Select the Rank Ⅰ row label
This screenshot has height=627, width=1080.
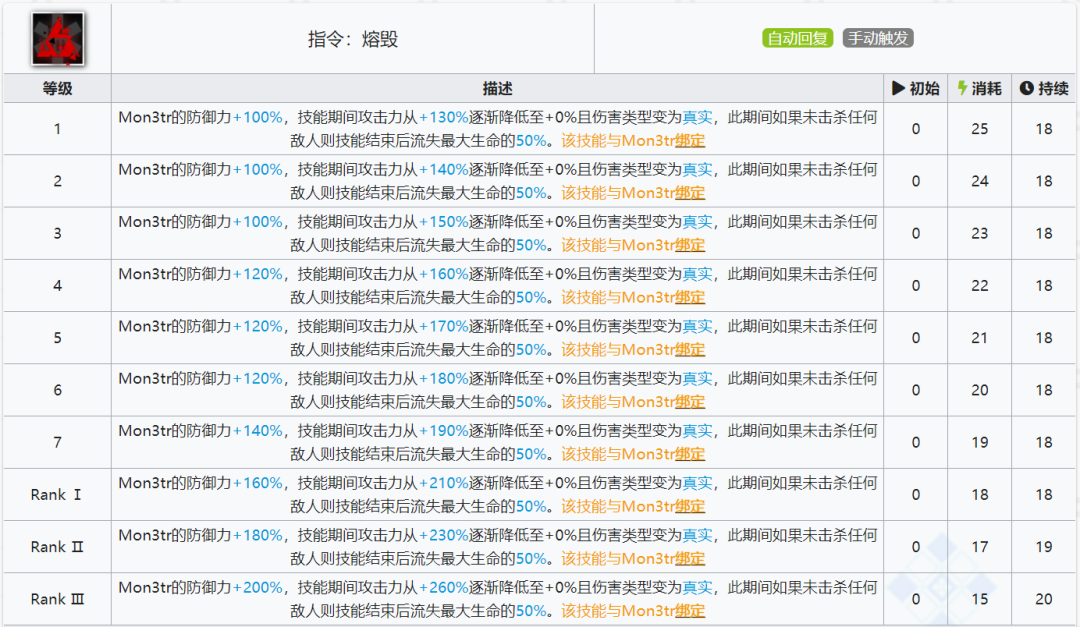point(56,494)
